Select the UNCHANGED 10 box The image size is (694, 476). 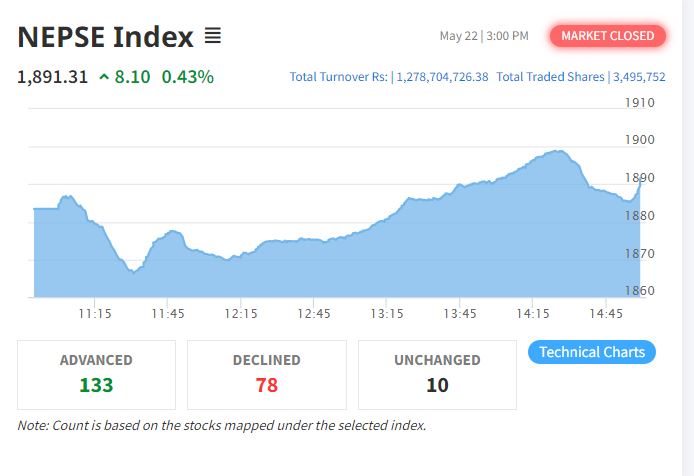(437, 375)
